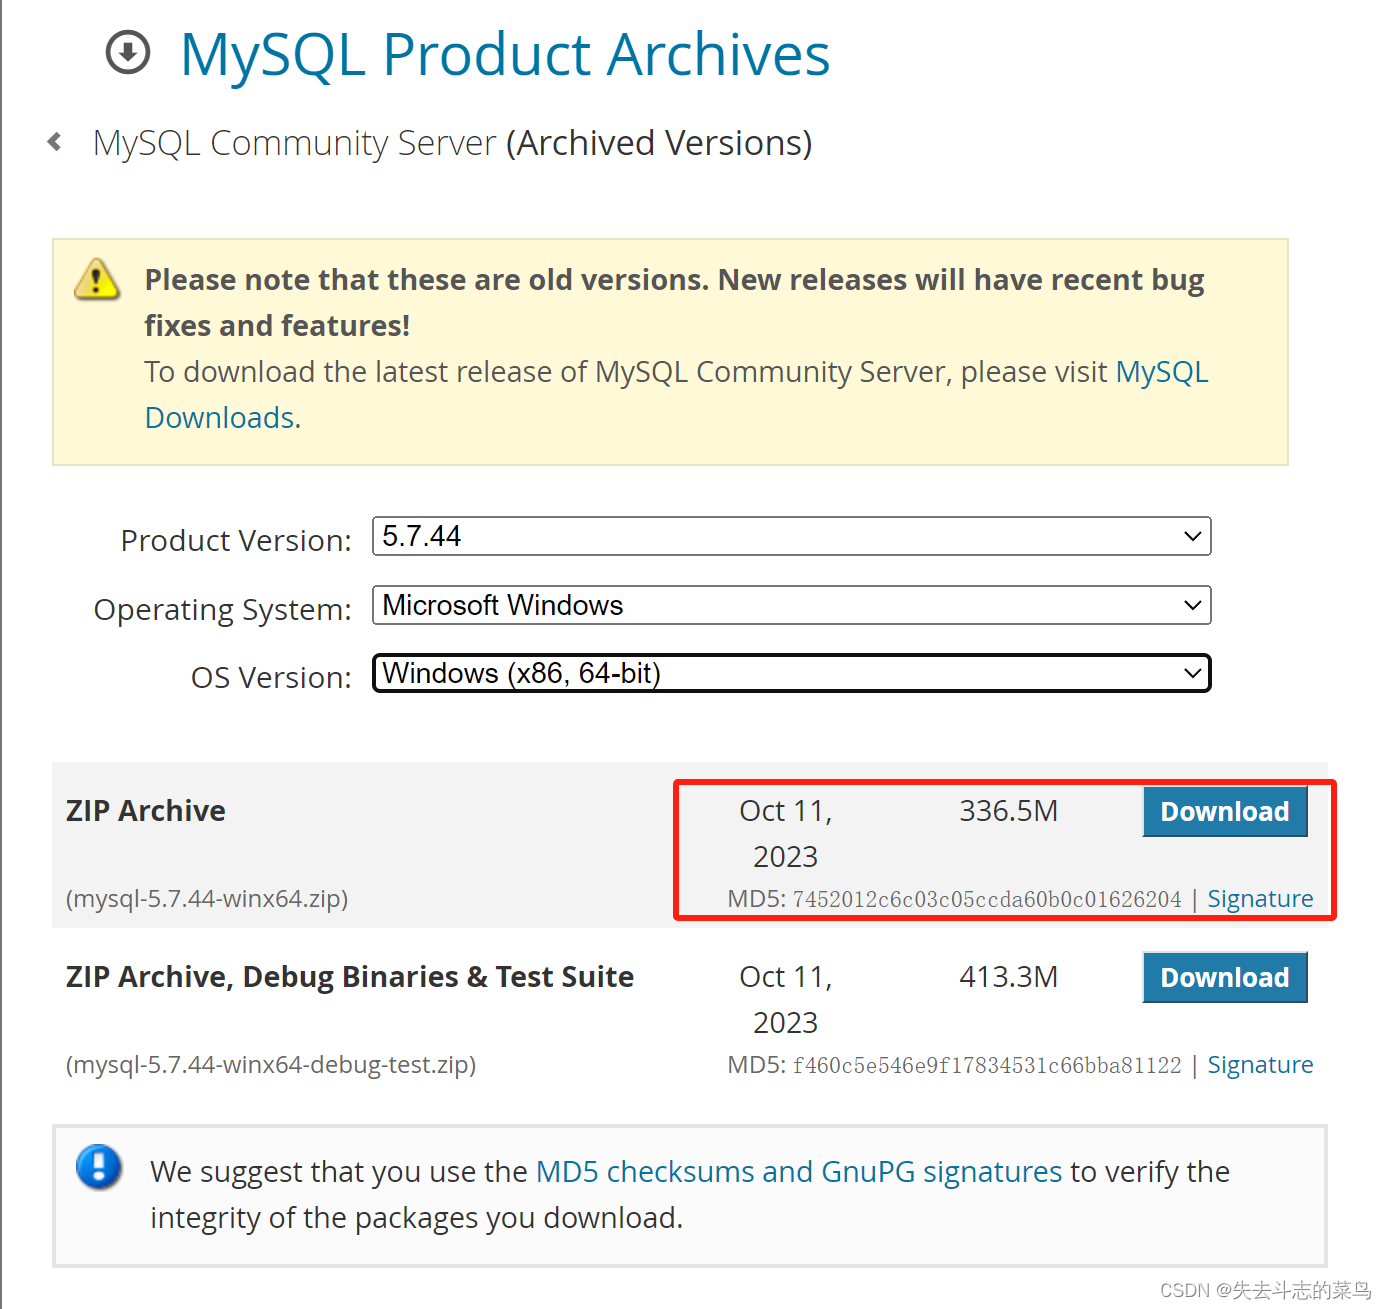Open the MD5 checksums and GnuPG signatures link
The width and height of the screenshot is (1387, 1309).
799,1171
